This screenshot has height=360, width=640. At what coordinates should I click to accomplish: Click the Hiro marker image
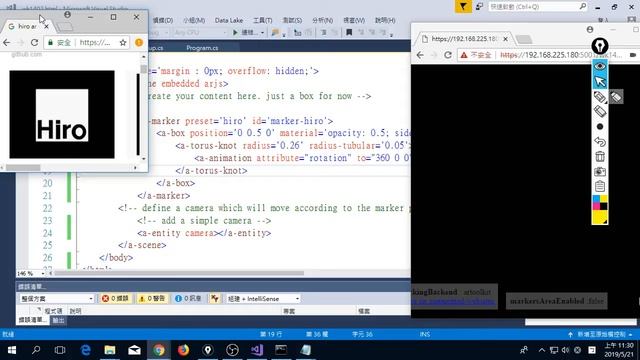coord(62,114)
